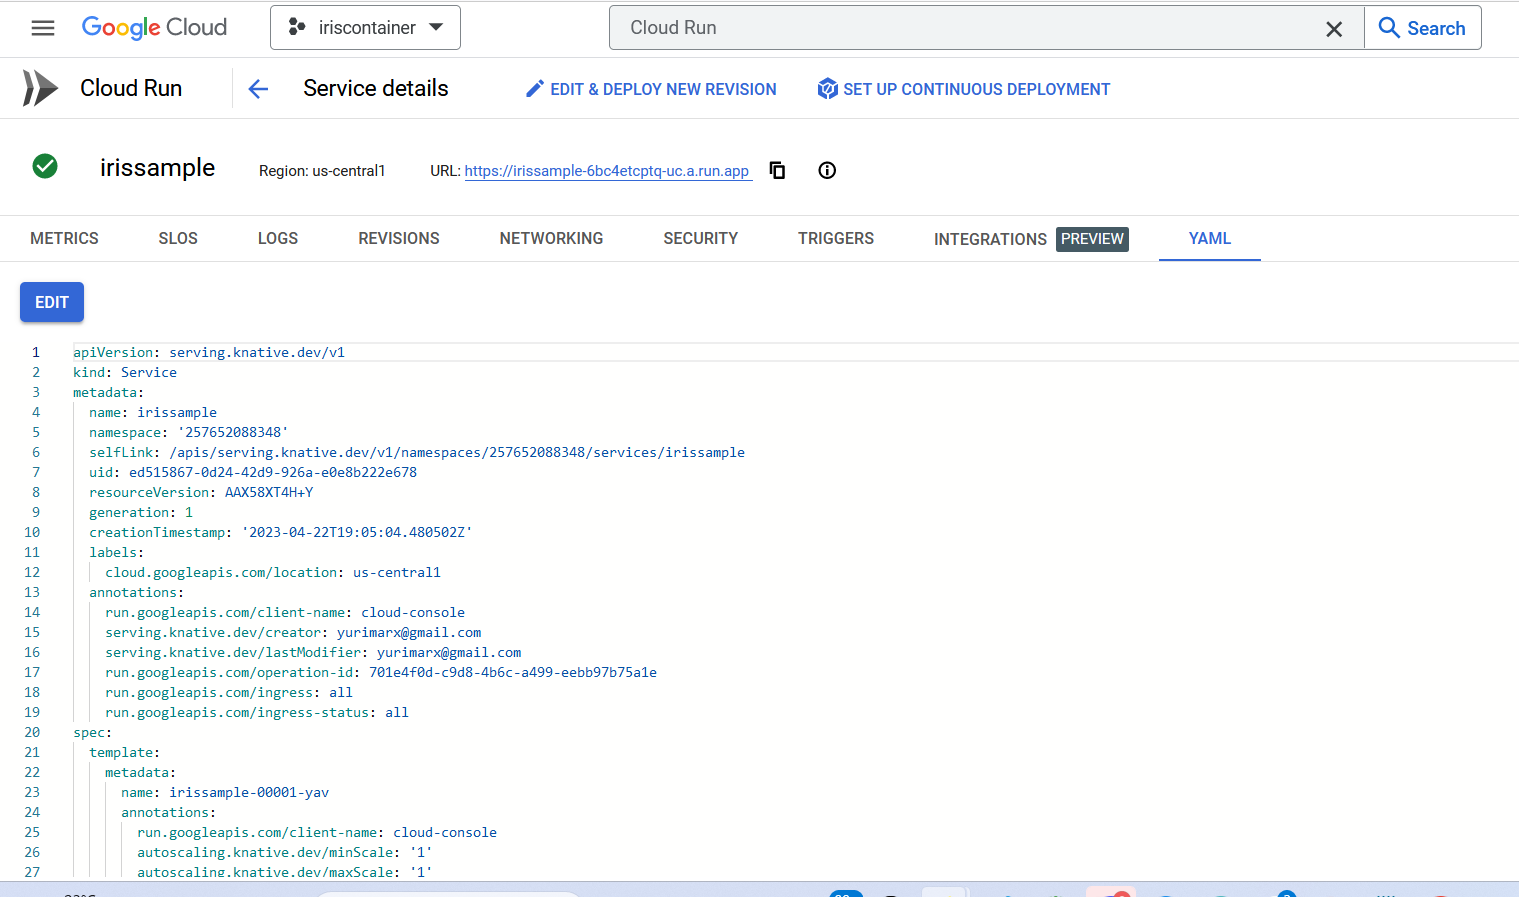
Task: Click the 'ingress-status: all' line
Action: click(x=257, y=712)
